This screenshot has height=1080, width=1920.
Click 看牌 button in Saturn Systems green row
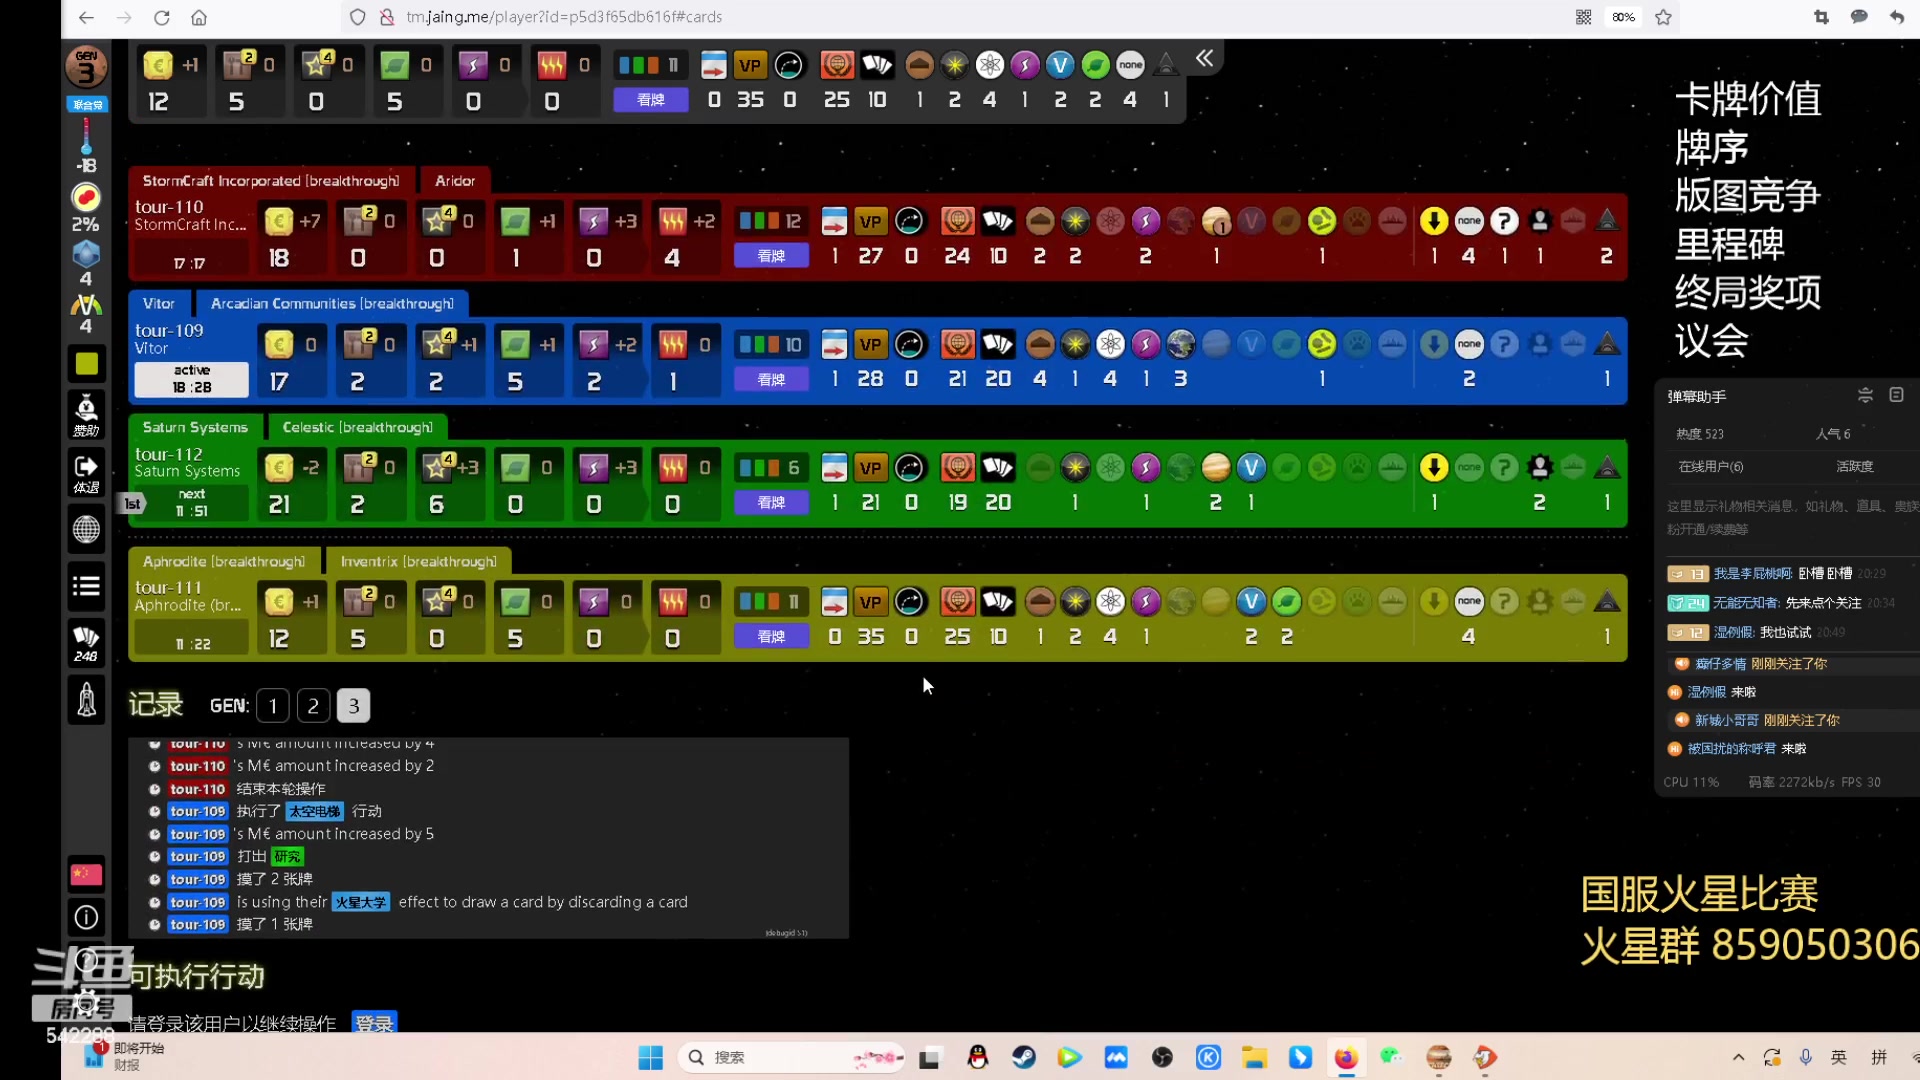click(771, 503)
